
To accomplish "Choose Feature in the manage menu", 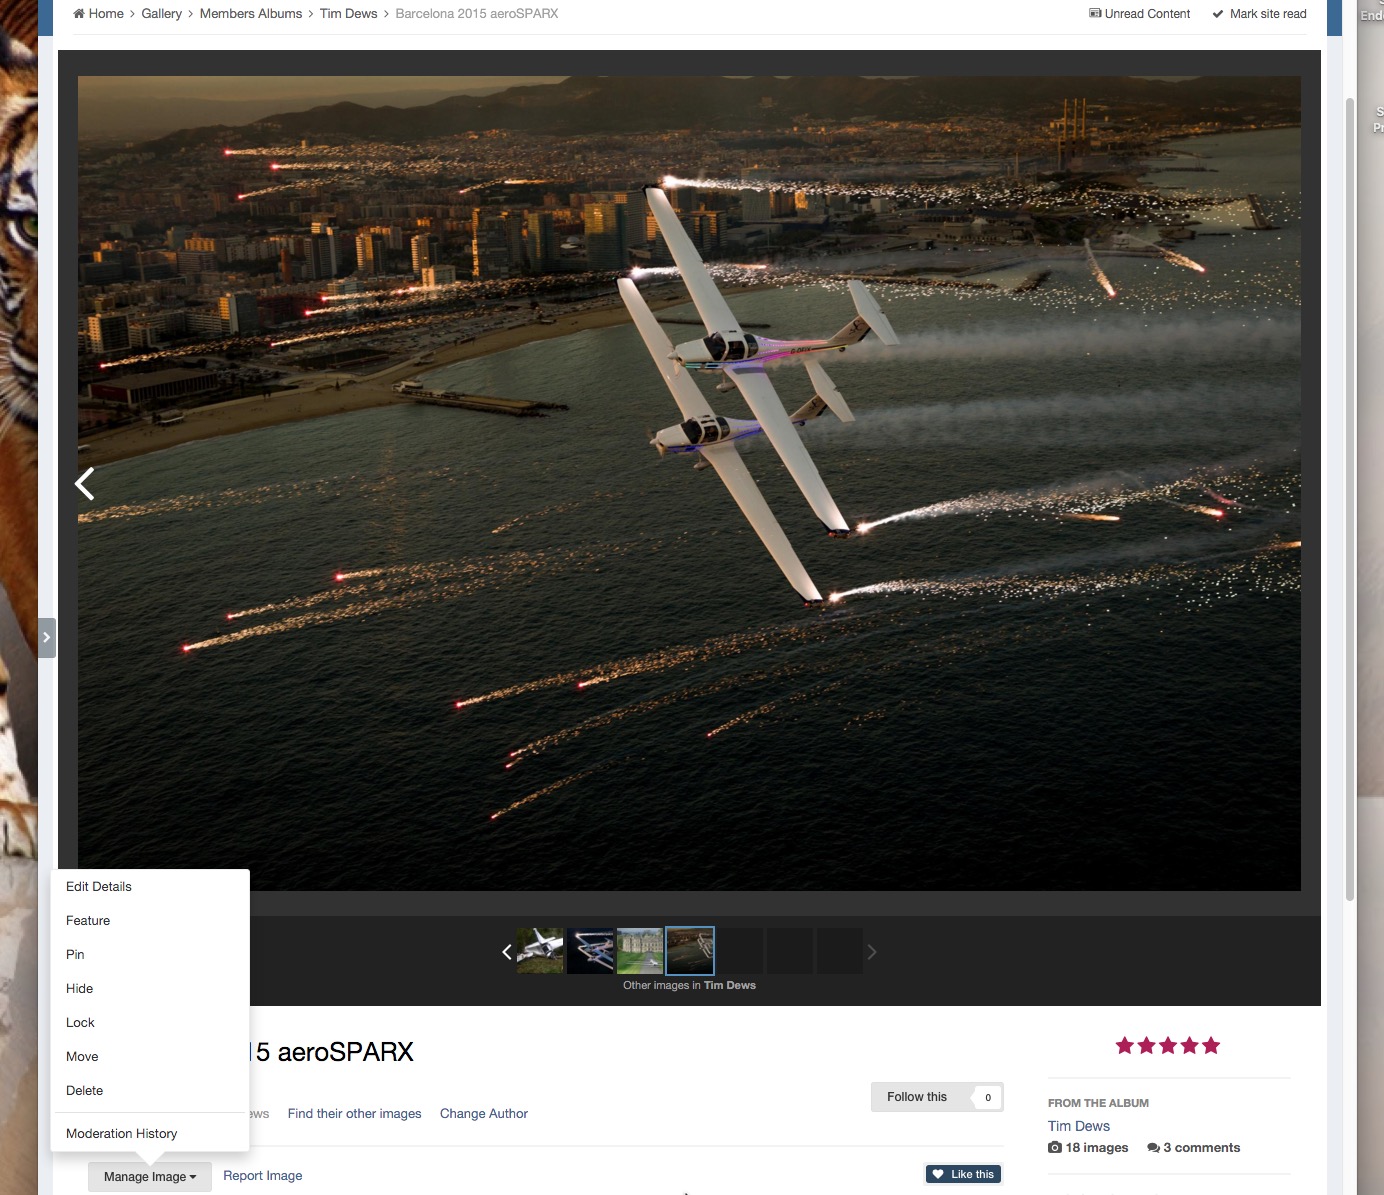I will point(88,921).
